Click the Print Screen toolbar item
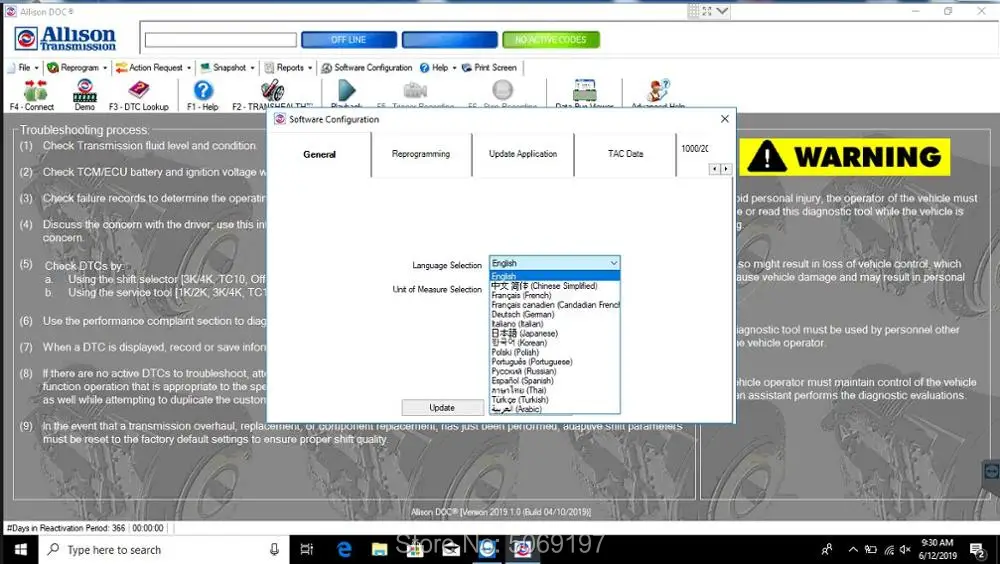Viewport: 1000px width, 564px height. point(489,67)
